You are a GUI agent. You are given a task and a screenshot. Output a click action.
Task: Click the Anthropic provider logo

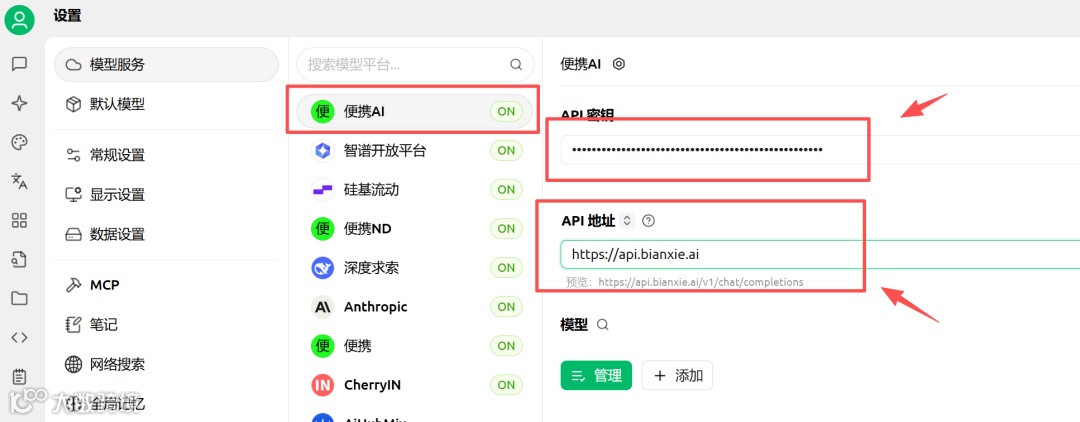click(322, 307)
